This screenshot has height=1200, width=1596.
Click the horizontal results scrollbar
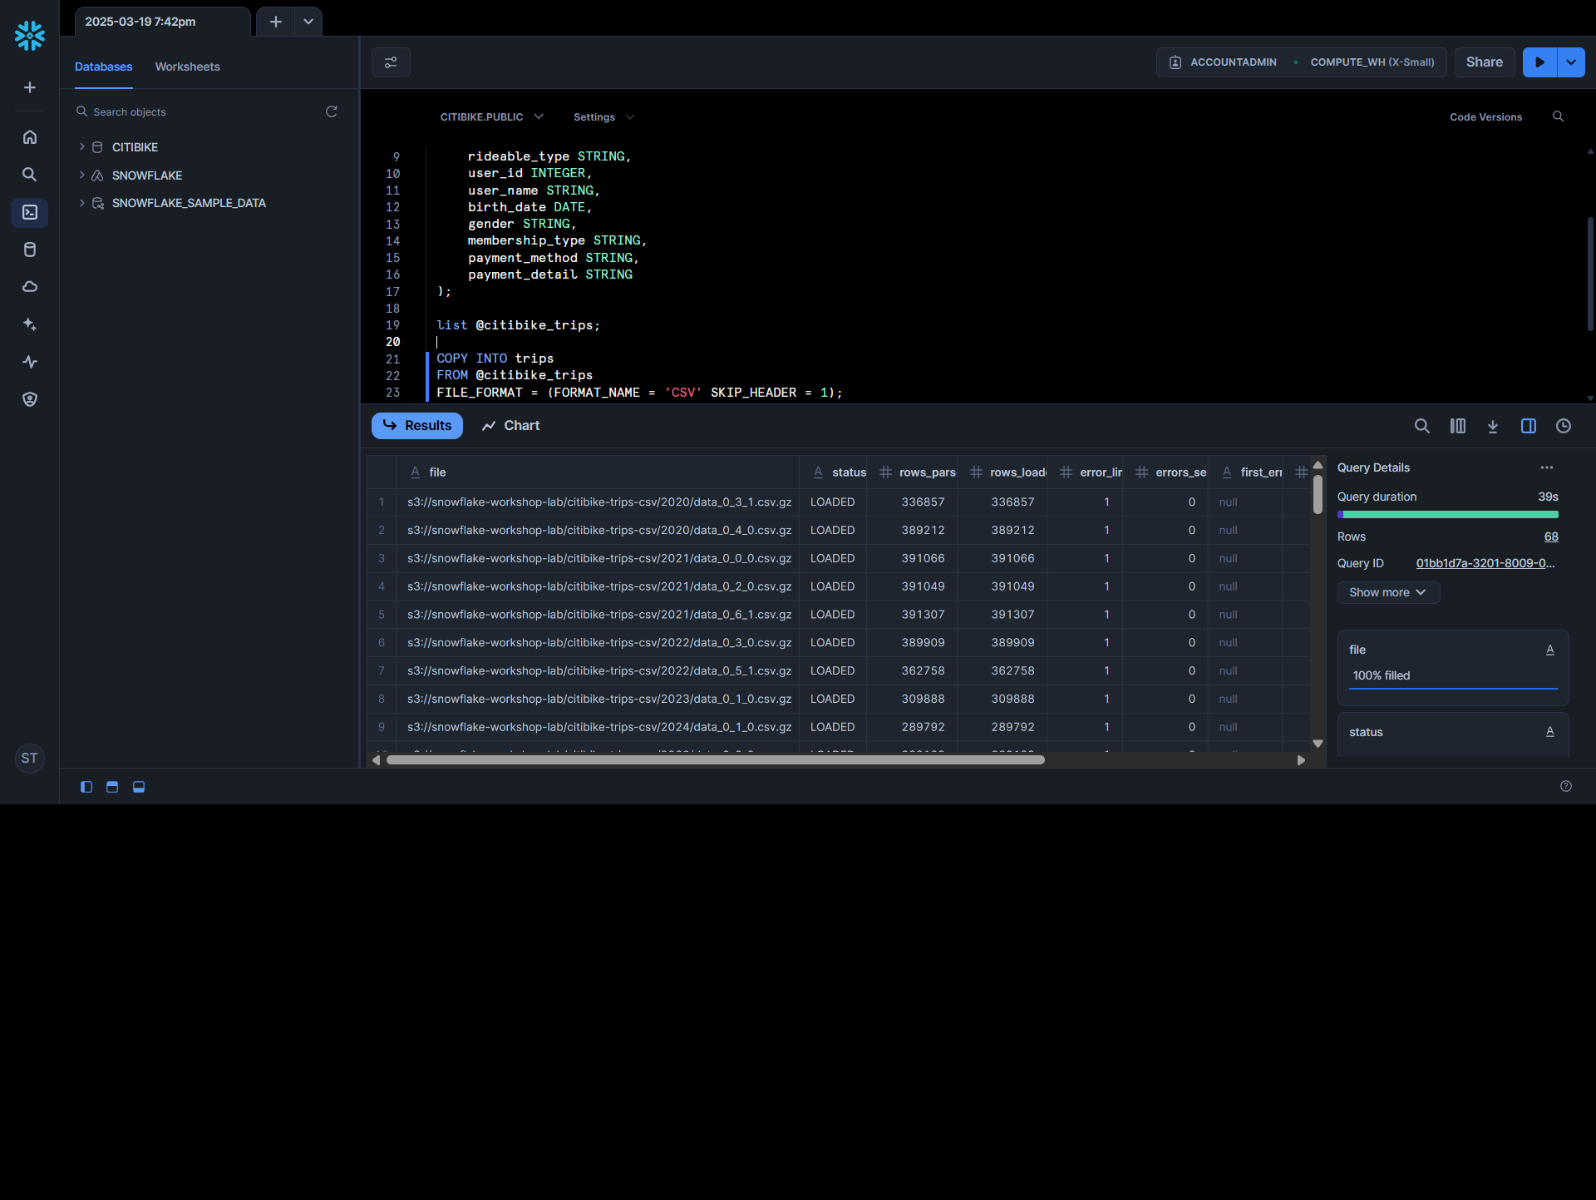click(715, 760)
